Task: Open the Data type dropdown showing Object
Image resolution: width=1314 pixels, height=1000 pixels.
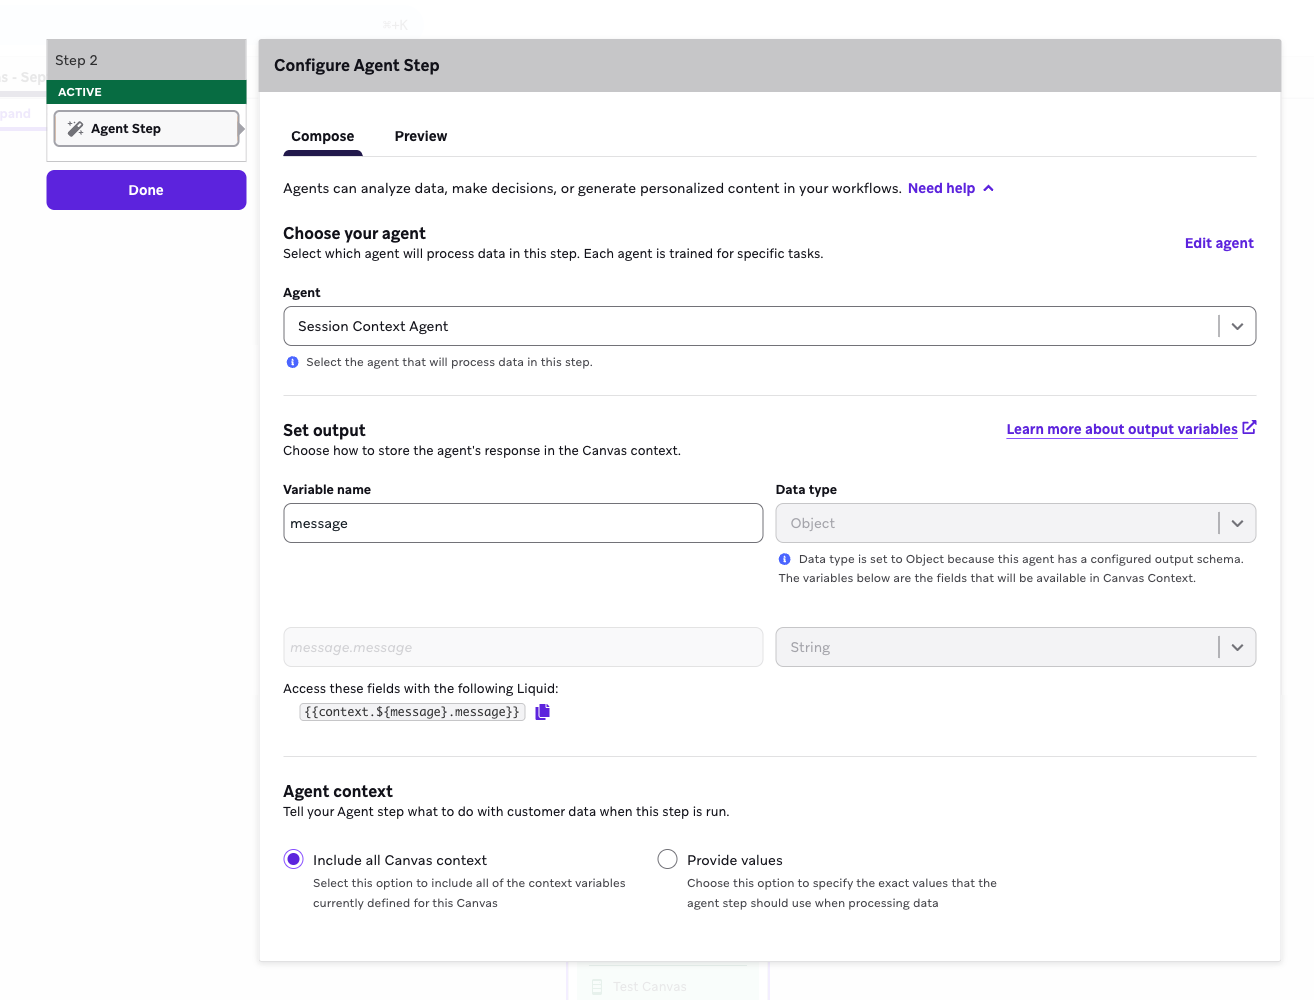Action: coord(1238,523)
